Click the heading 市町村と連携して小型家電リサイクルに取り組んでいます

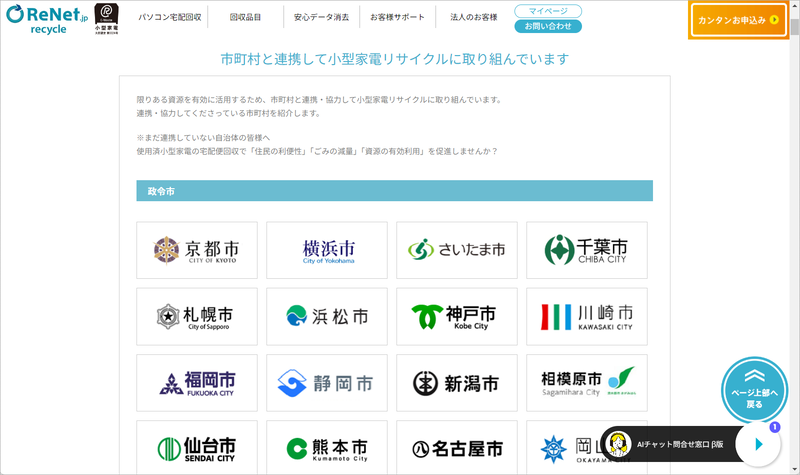point(395,59)
